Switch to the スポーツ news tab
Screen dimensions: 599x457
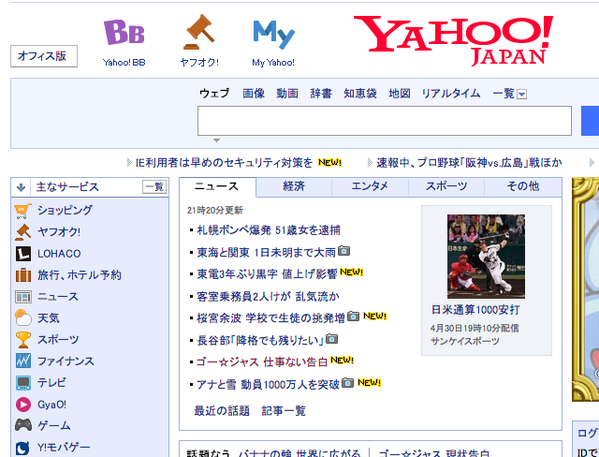point(446,186)
